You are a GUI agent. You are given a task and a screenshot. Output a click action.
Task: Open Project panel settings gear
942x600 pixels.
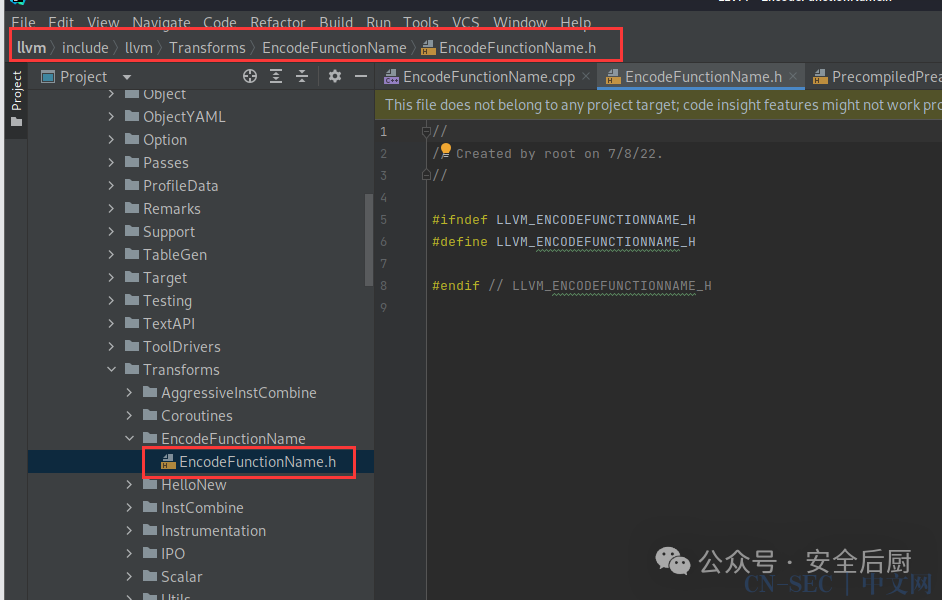point(335,76)
